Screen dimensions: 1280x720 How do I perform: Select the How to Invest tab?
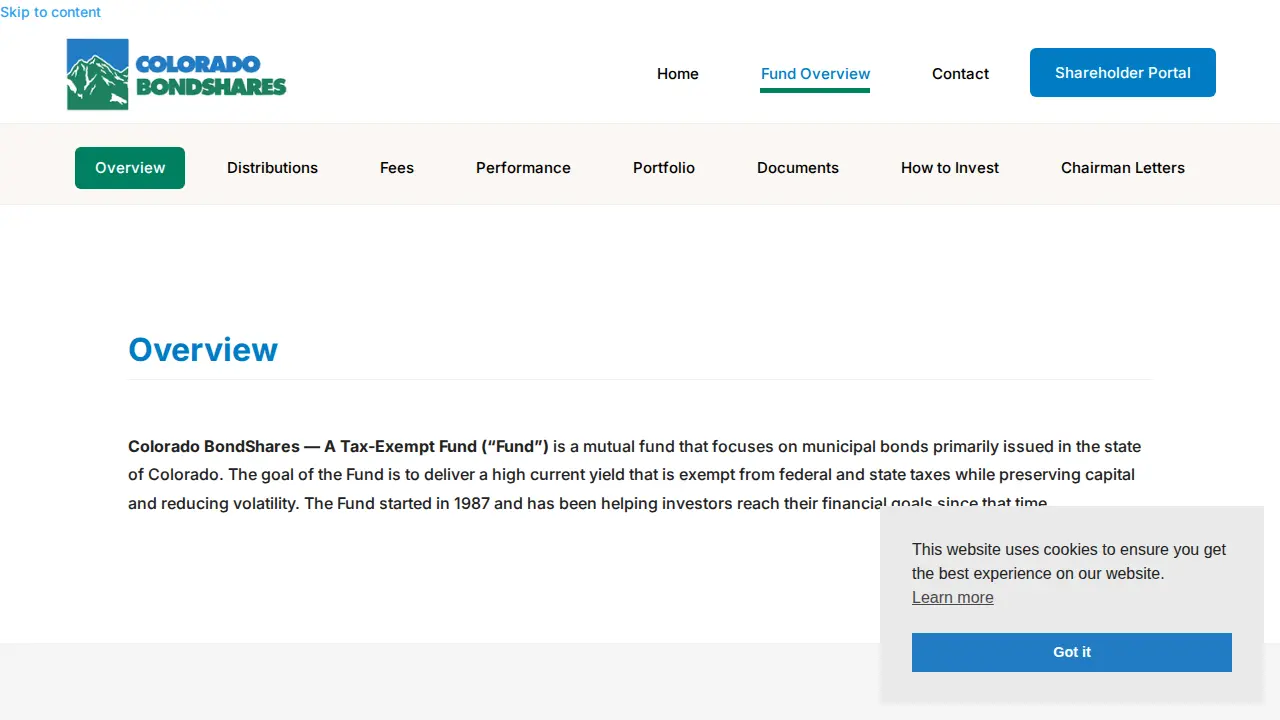950,168
